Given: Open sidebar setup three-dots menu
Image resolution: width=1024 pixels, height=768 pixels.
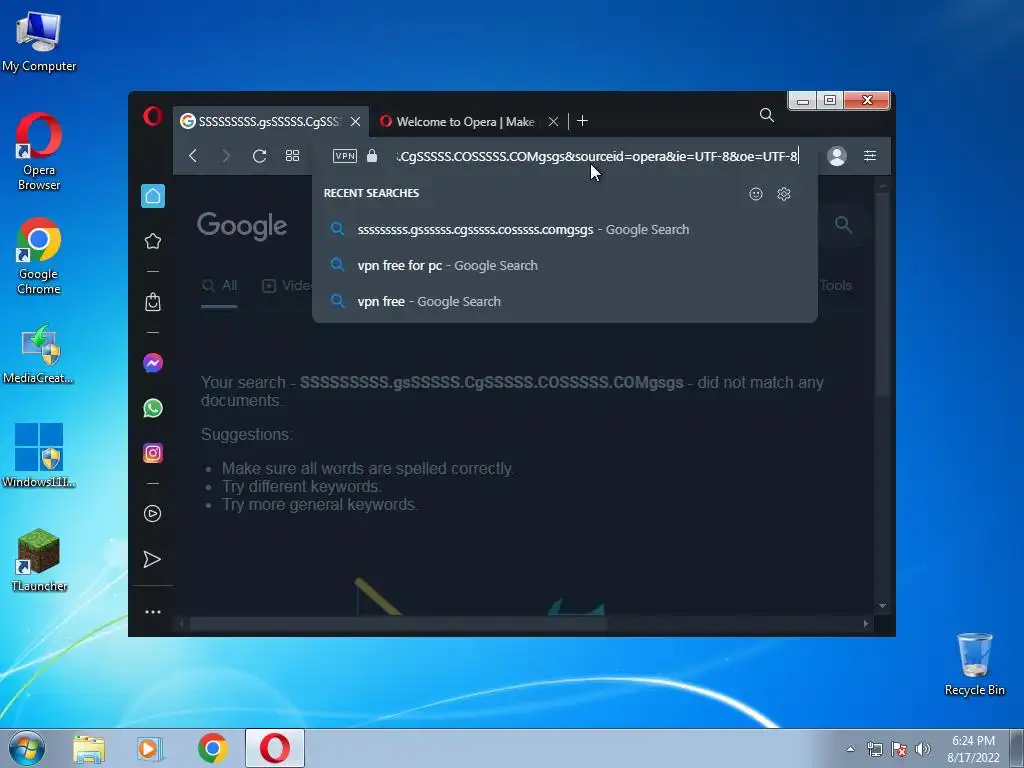Looking at the screenshot, I should click(153, 612).
